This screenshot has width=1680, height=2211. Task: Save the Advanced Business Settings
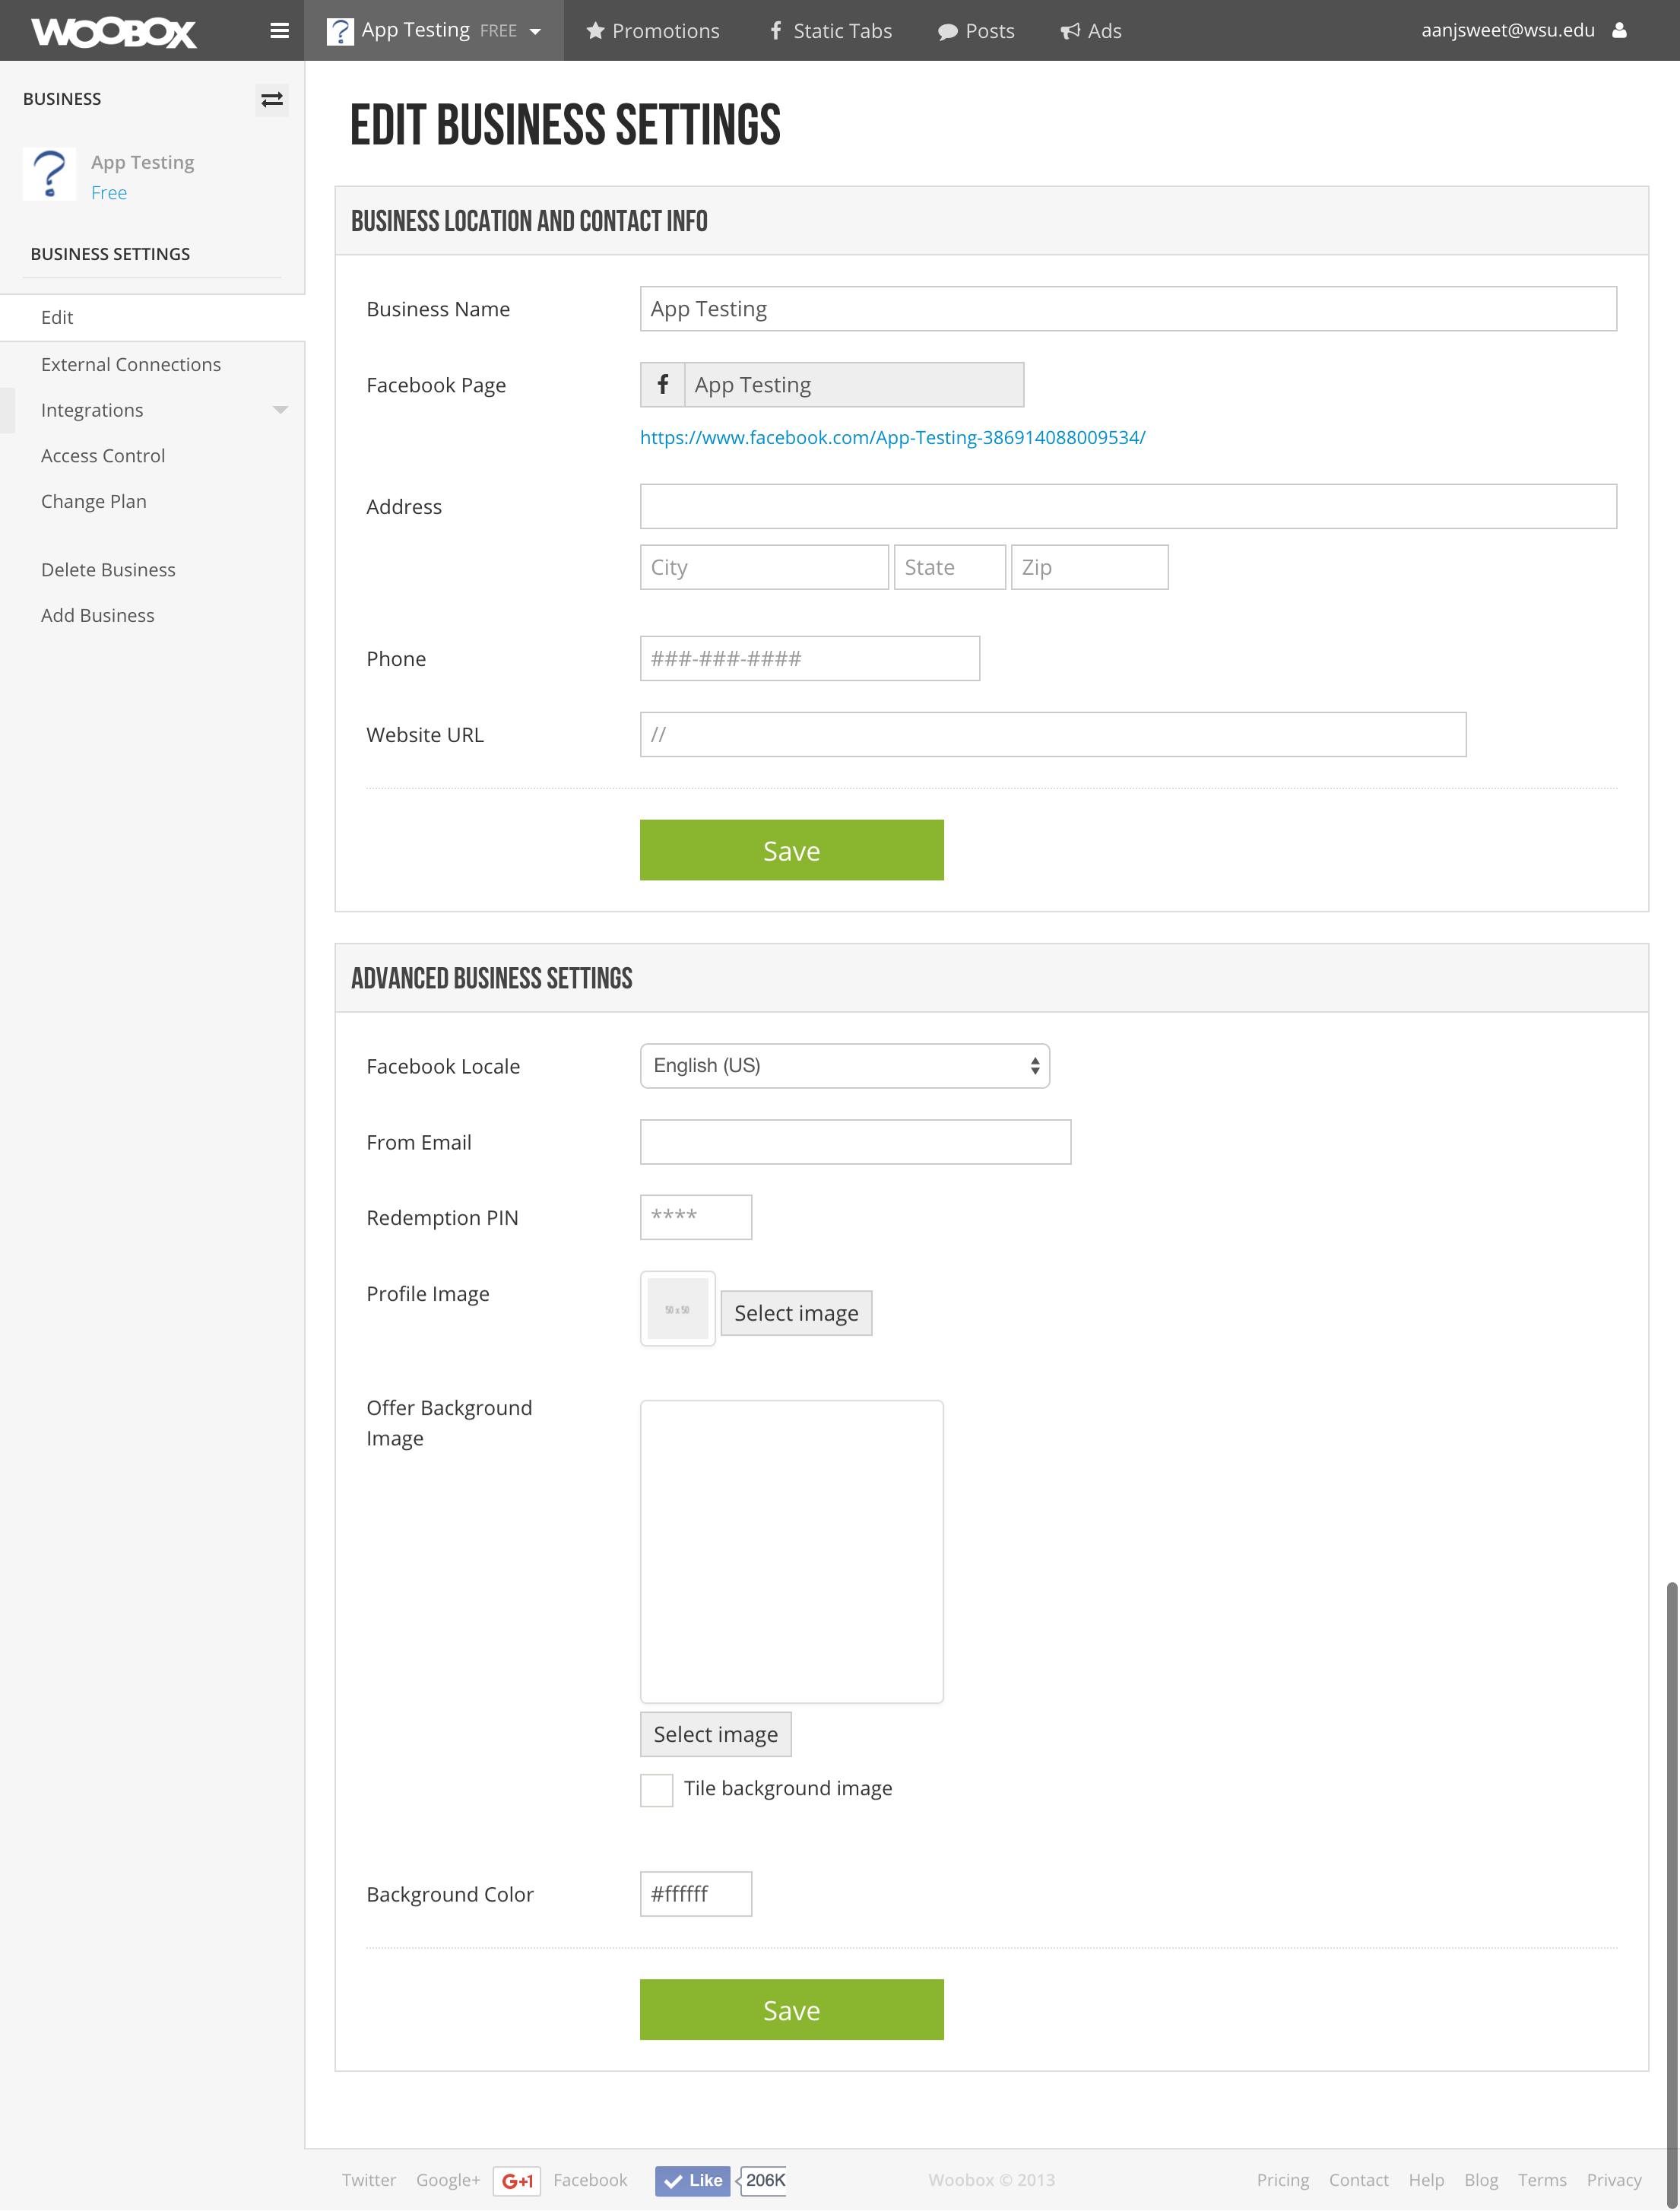[791, 2009]
